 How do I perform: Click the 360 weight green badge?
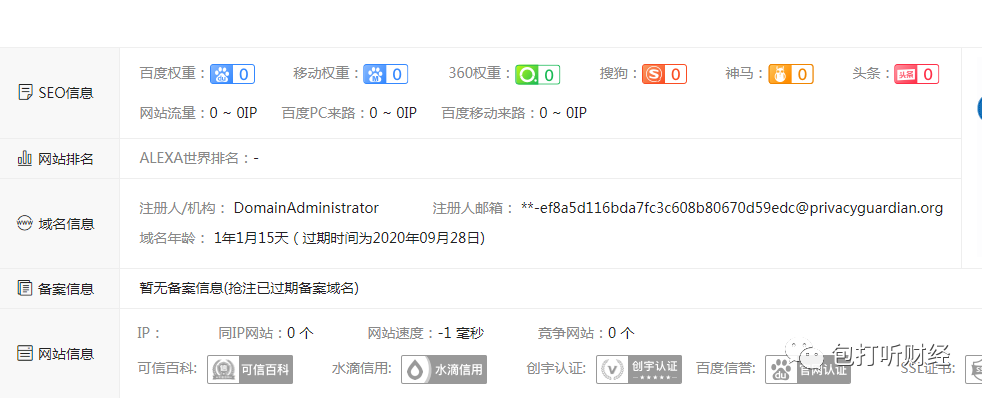point(537,74)
